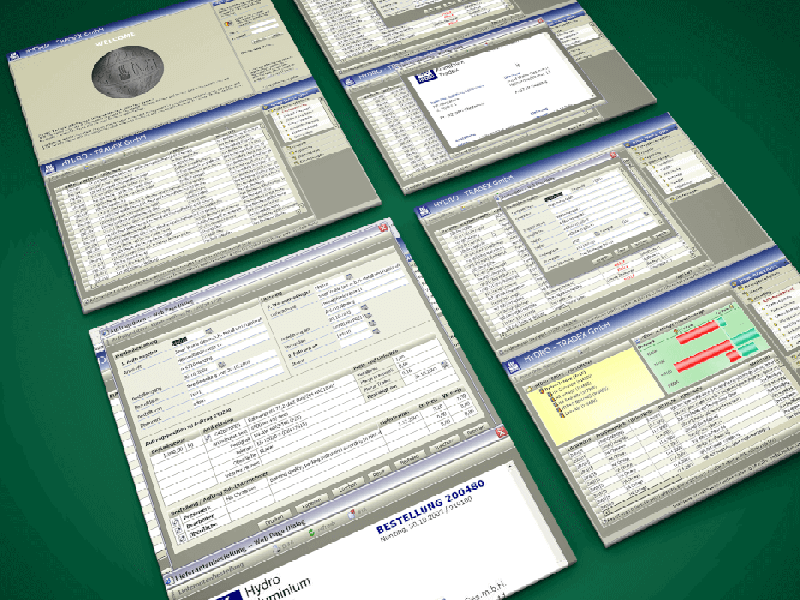Click the Hydro logo in the top-right document preview
The width and height of the screenshot is (800, 600).
(x=426, y=77)
